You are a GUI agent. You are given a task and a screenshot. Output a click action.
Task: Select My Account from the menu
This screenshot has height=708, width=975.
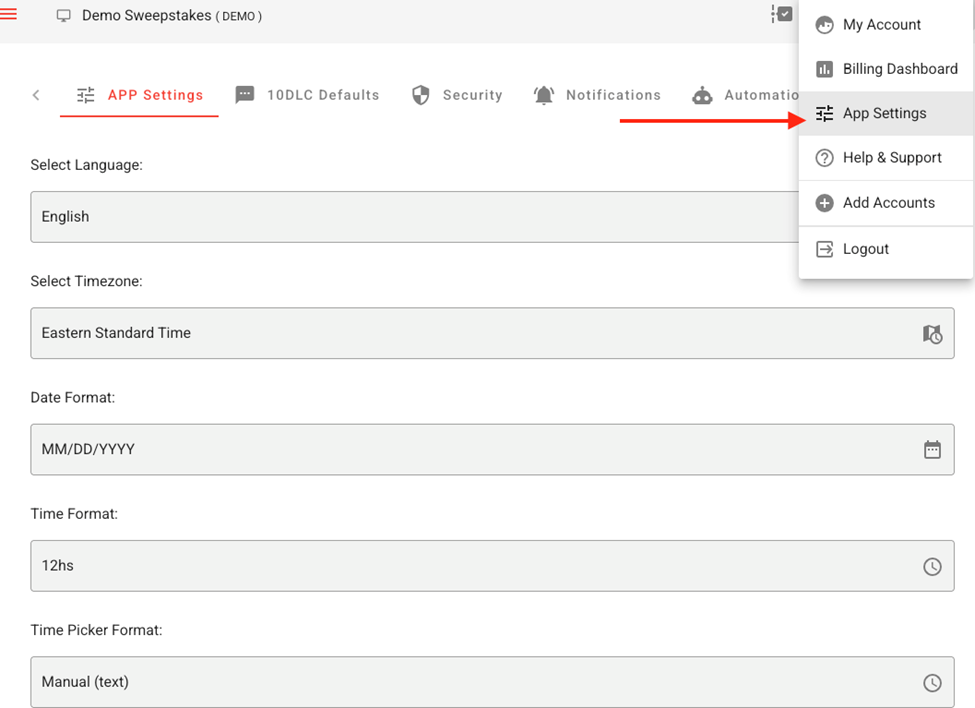point(881,25)
